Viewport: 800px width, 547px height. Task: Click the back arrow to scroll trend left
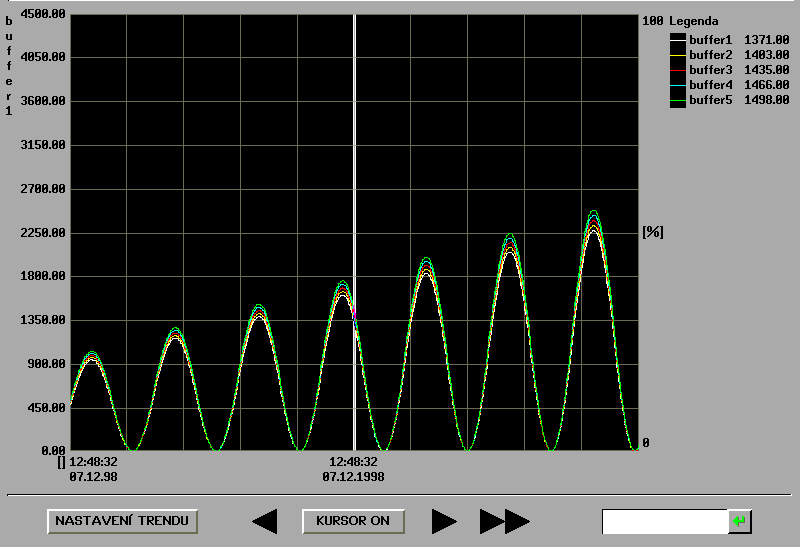click(x=265, y=521)
